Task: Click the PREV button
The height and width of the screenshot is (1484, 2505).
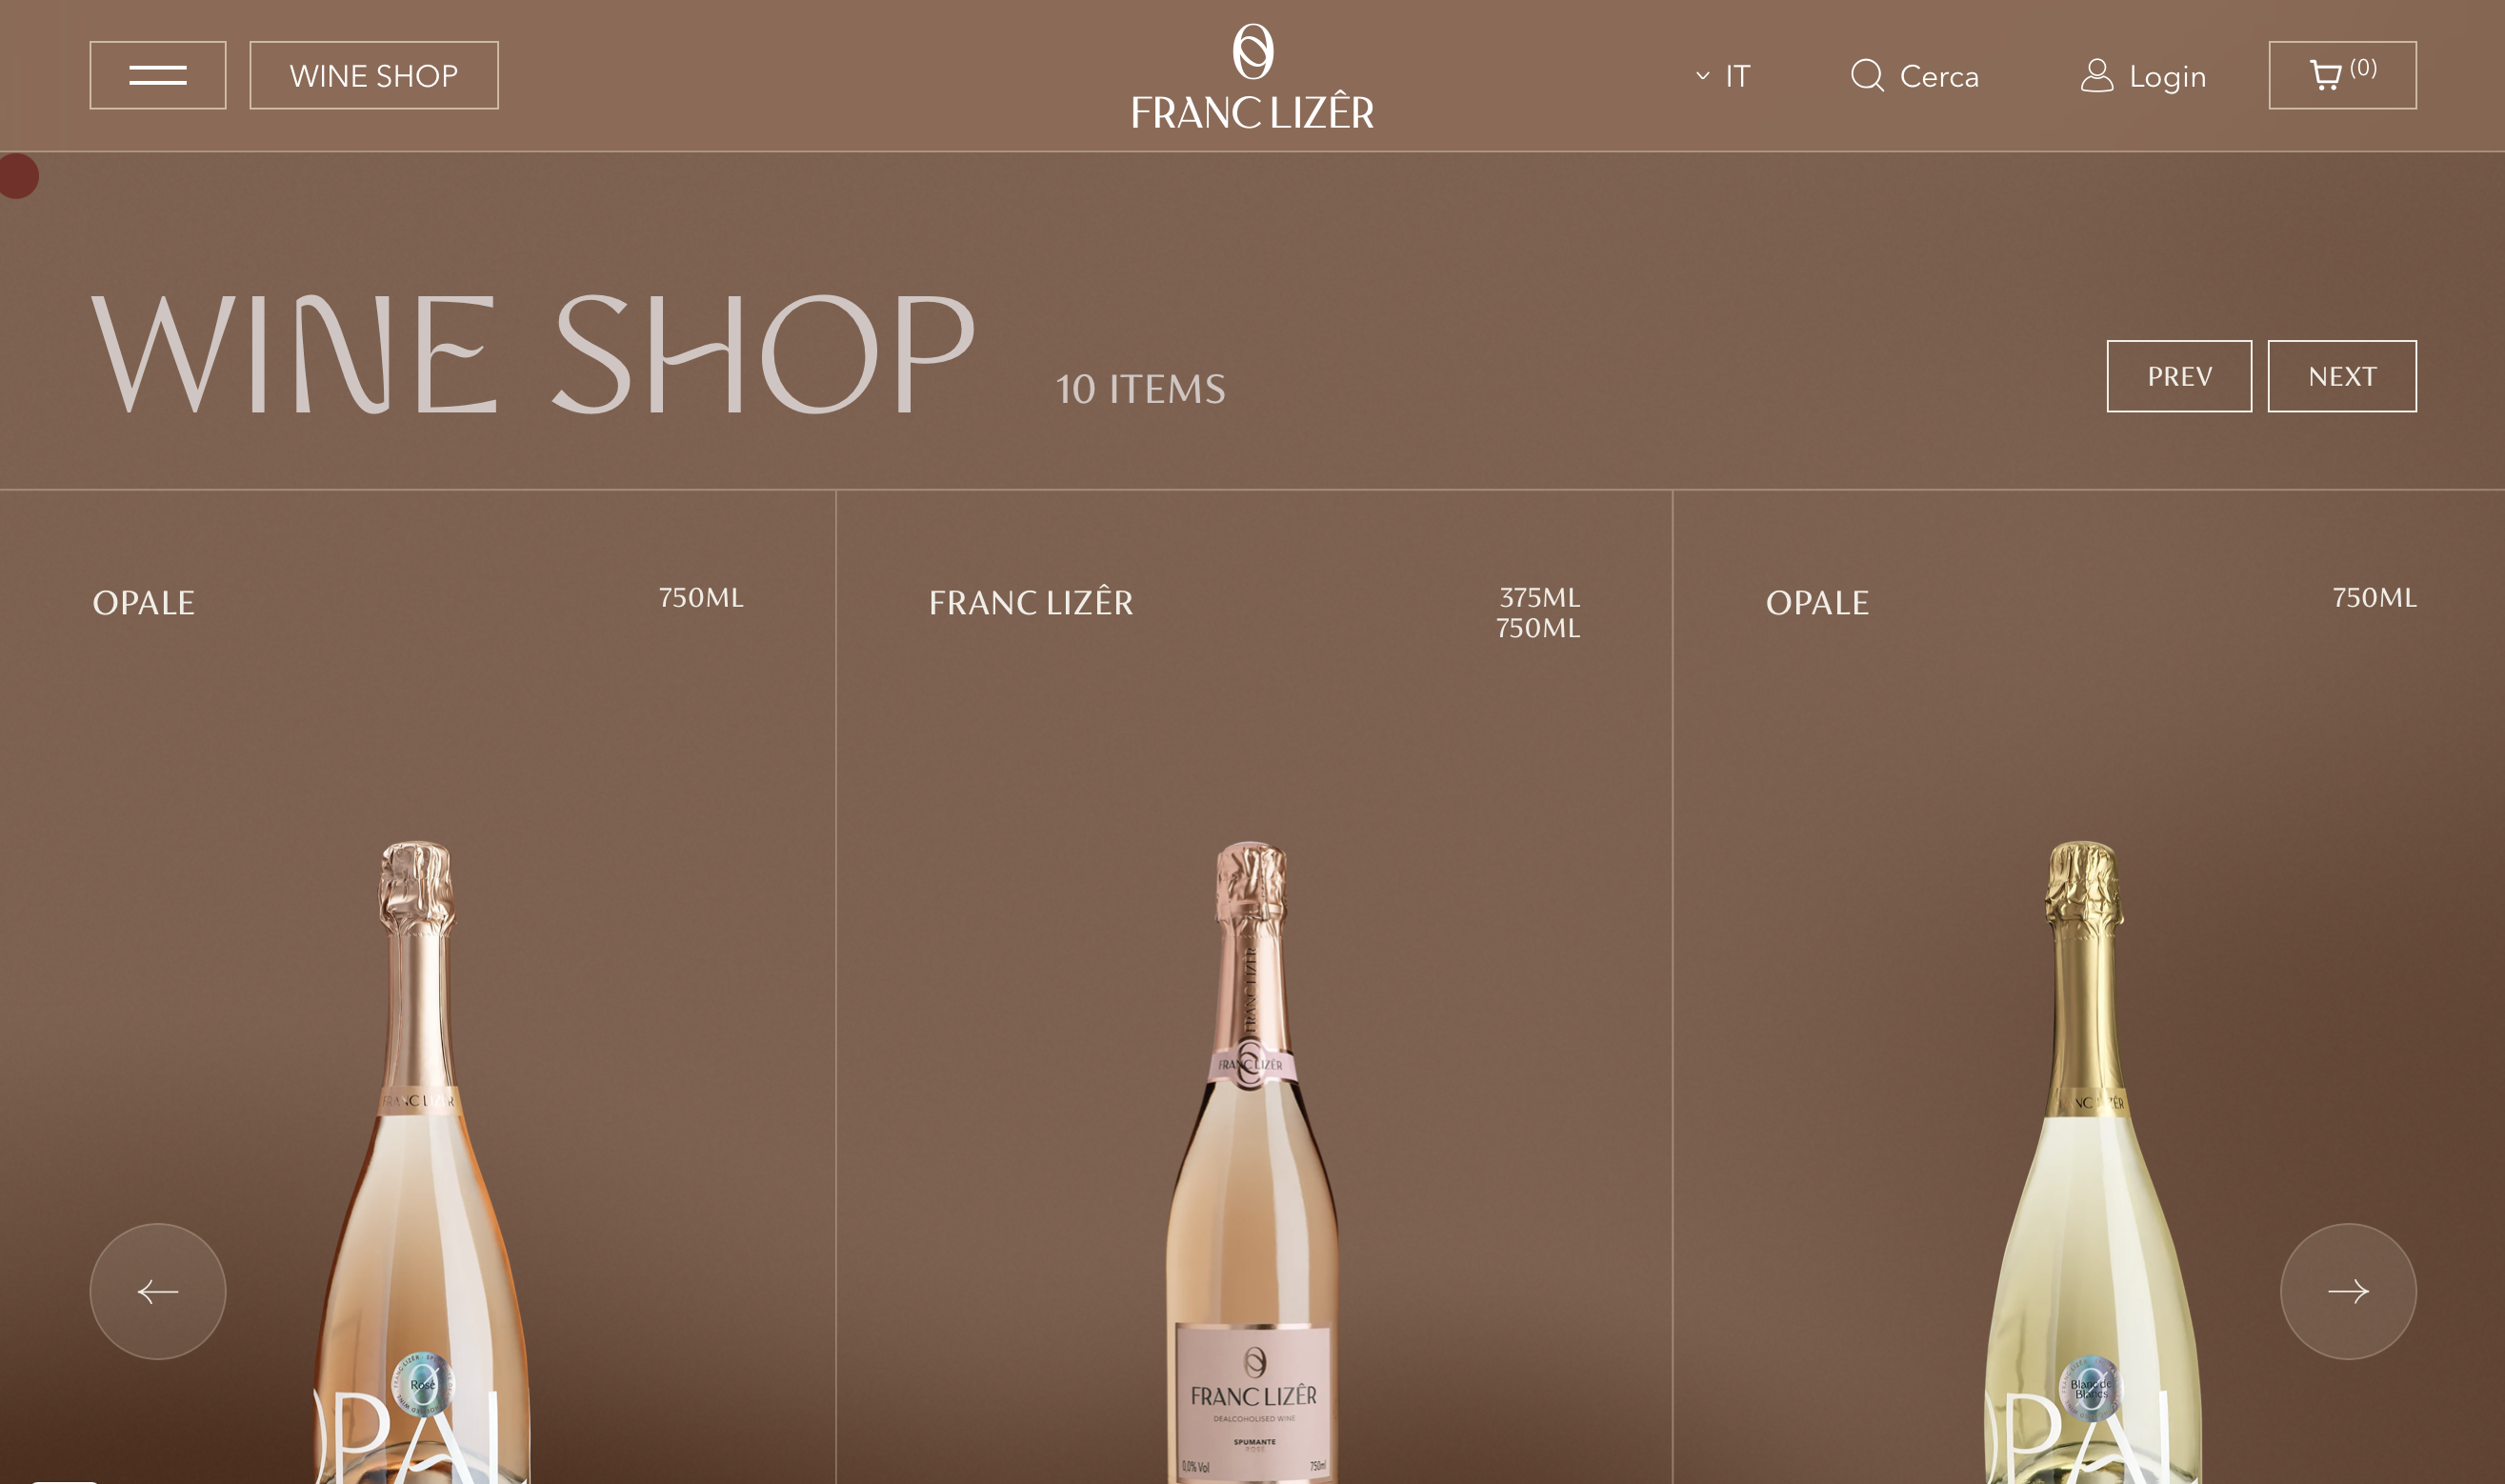Action: coord(2179,376)
